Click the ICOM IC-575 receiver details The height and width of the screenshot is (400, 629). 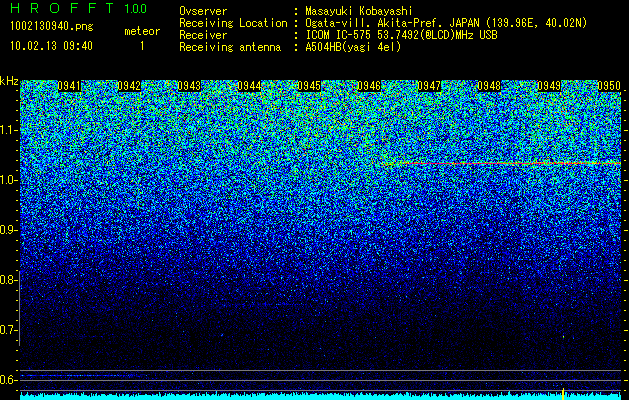click(x=401, y=35)
